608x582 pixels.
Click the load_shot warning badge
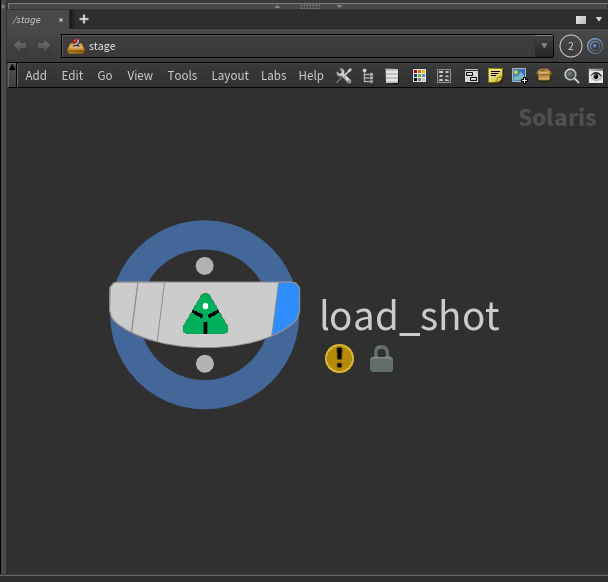(x=339, y=358)
